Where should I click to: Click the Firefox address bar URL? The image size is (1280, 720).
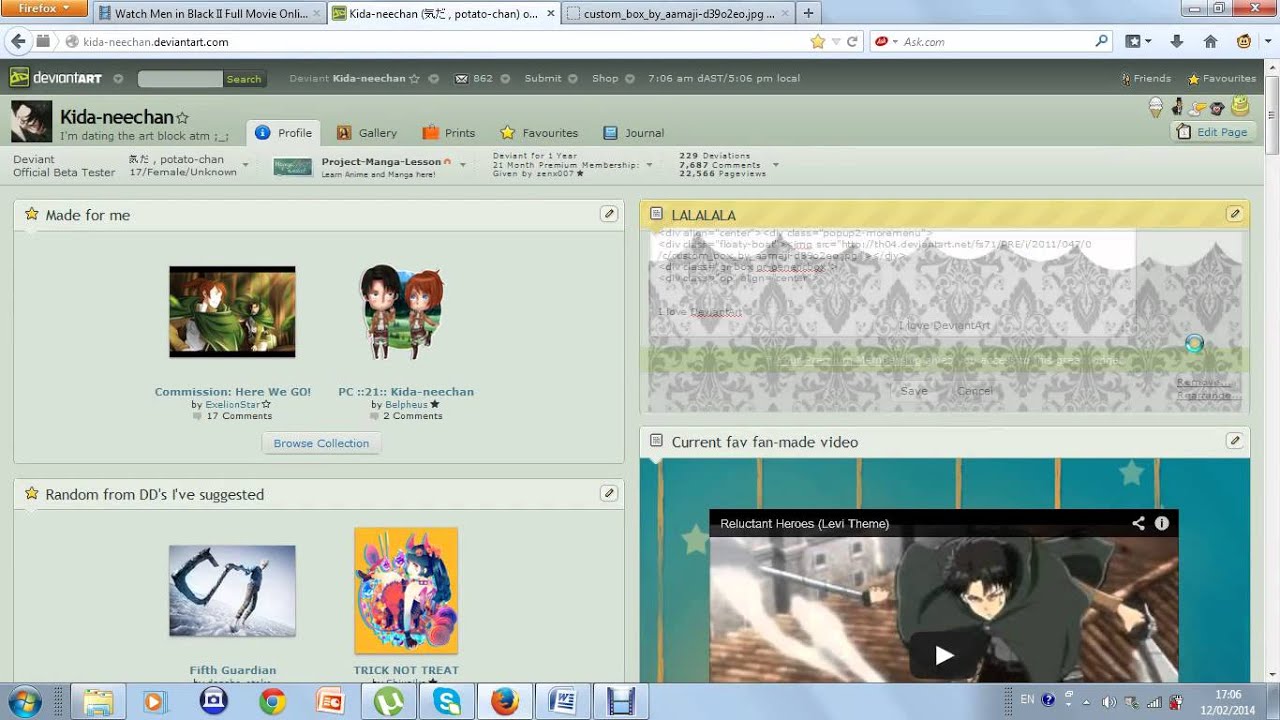[156, 42]
